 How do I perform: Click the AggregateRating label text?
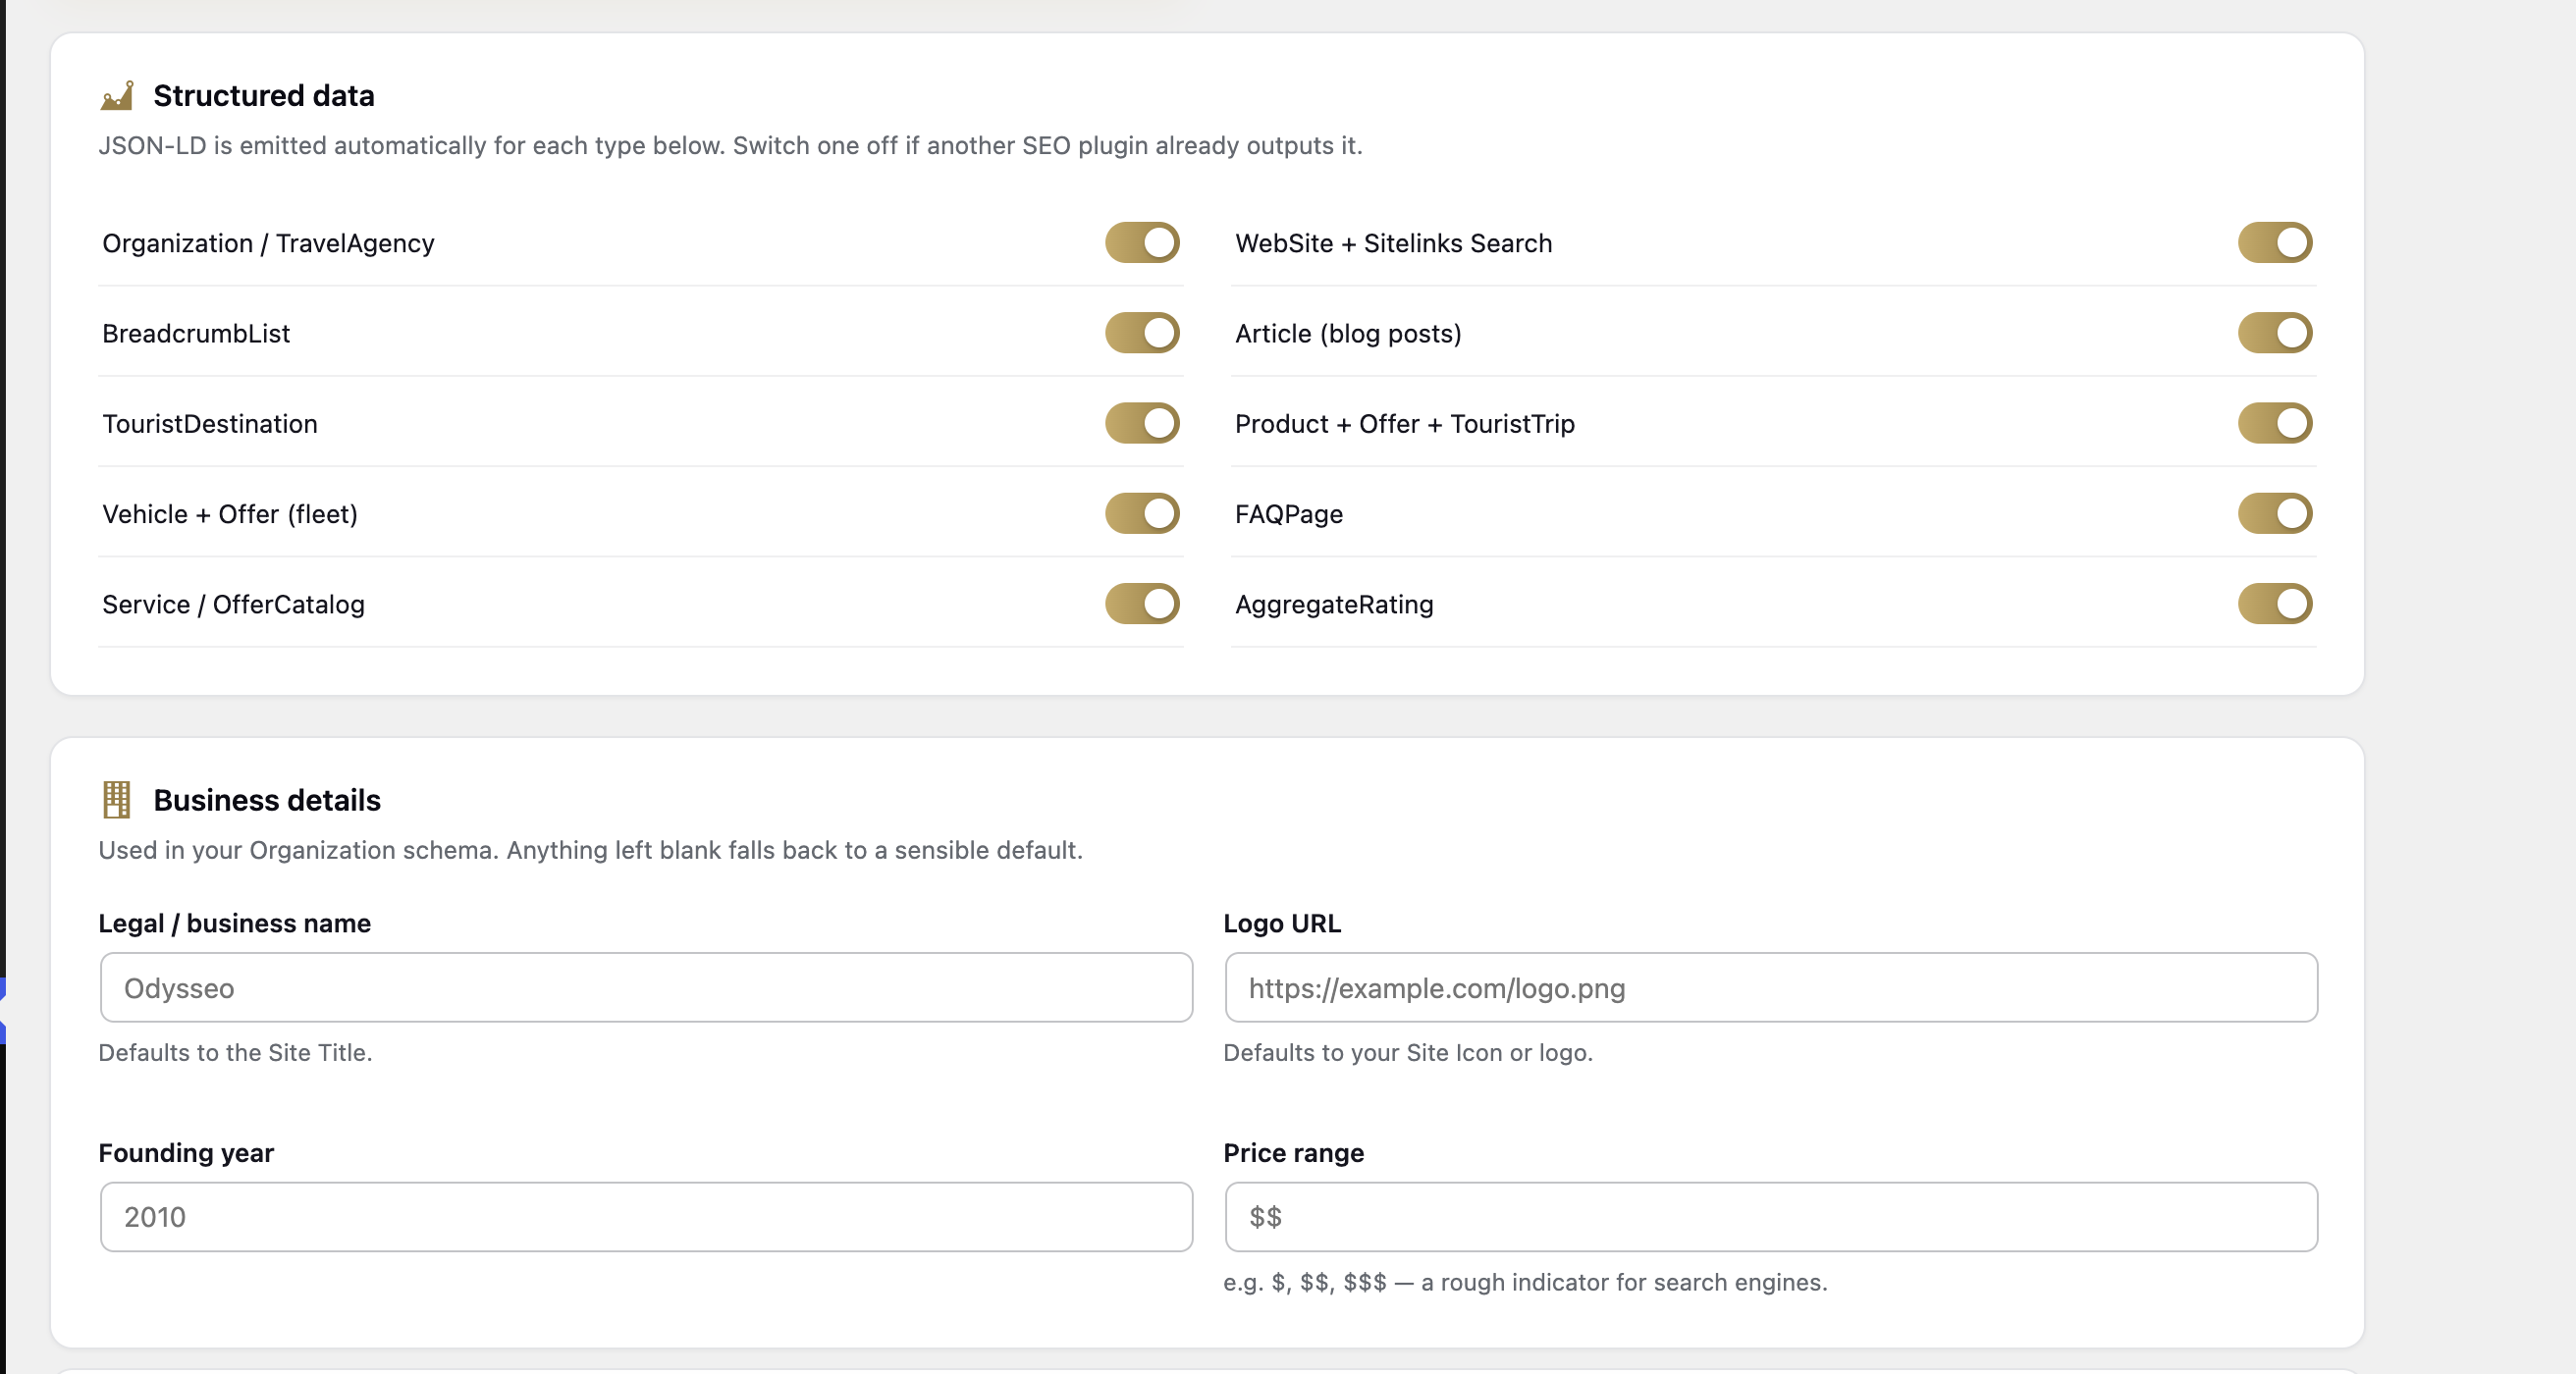tap(1334, 604)
